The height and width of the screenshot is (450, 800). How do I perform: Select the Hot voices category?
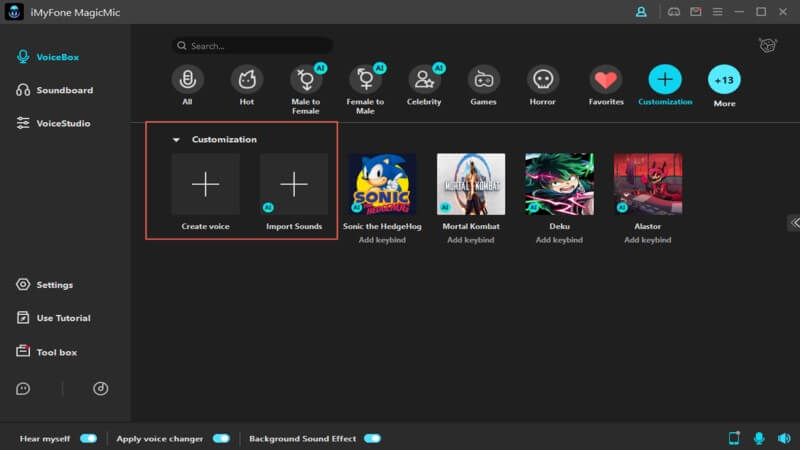246,85
